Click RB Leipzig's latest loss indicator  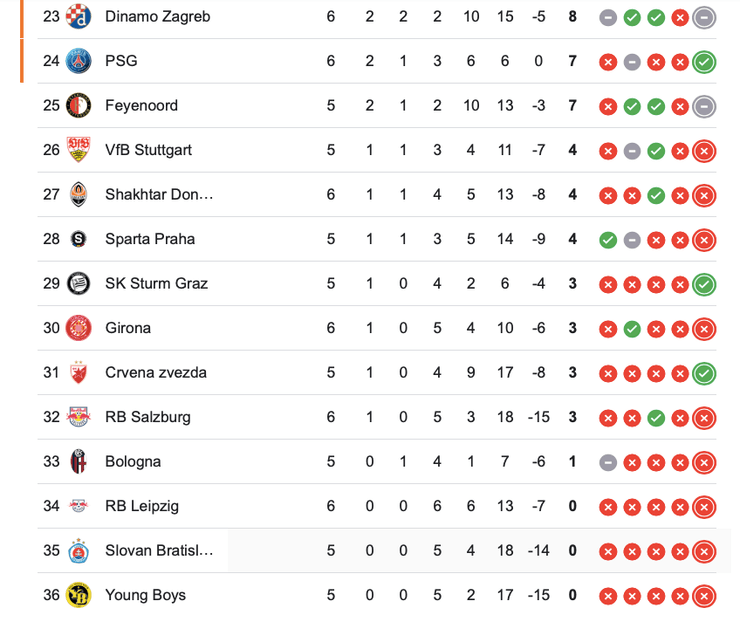pyautogui.click(x=704, y=507)
